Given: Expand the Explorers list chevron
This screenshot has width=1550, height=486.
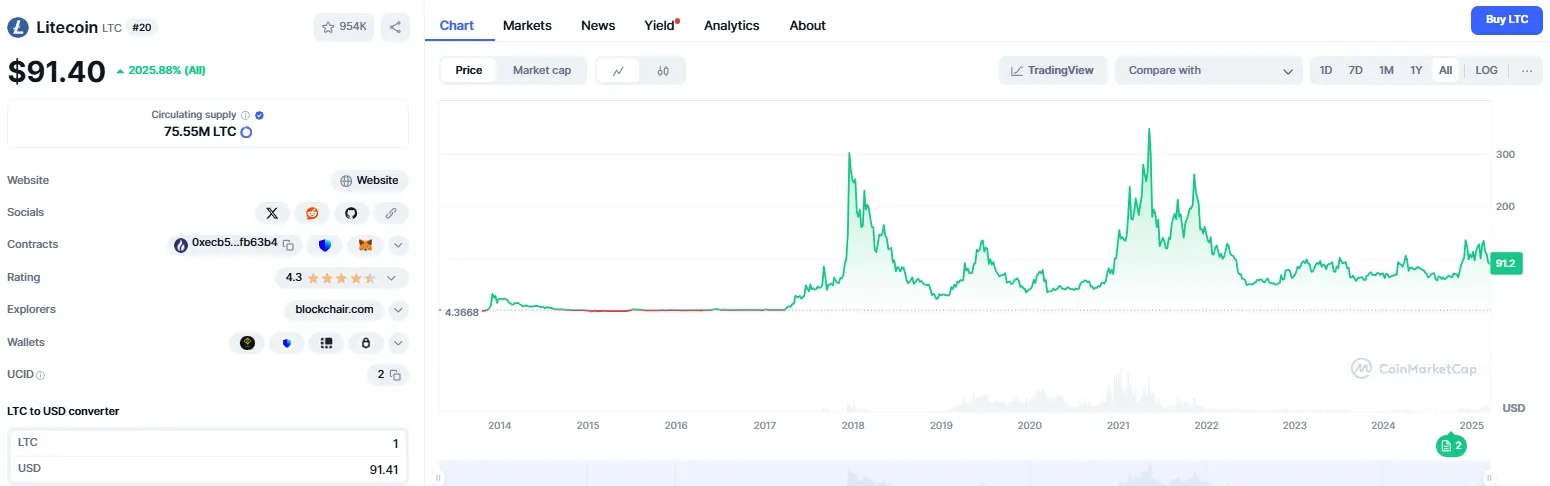Looking at the screenshot, I should [x=398, y=310].
